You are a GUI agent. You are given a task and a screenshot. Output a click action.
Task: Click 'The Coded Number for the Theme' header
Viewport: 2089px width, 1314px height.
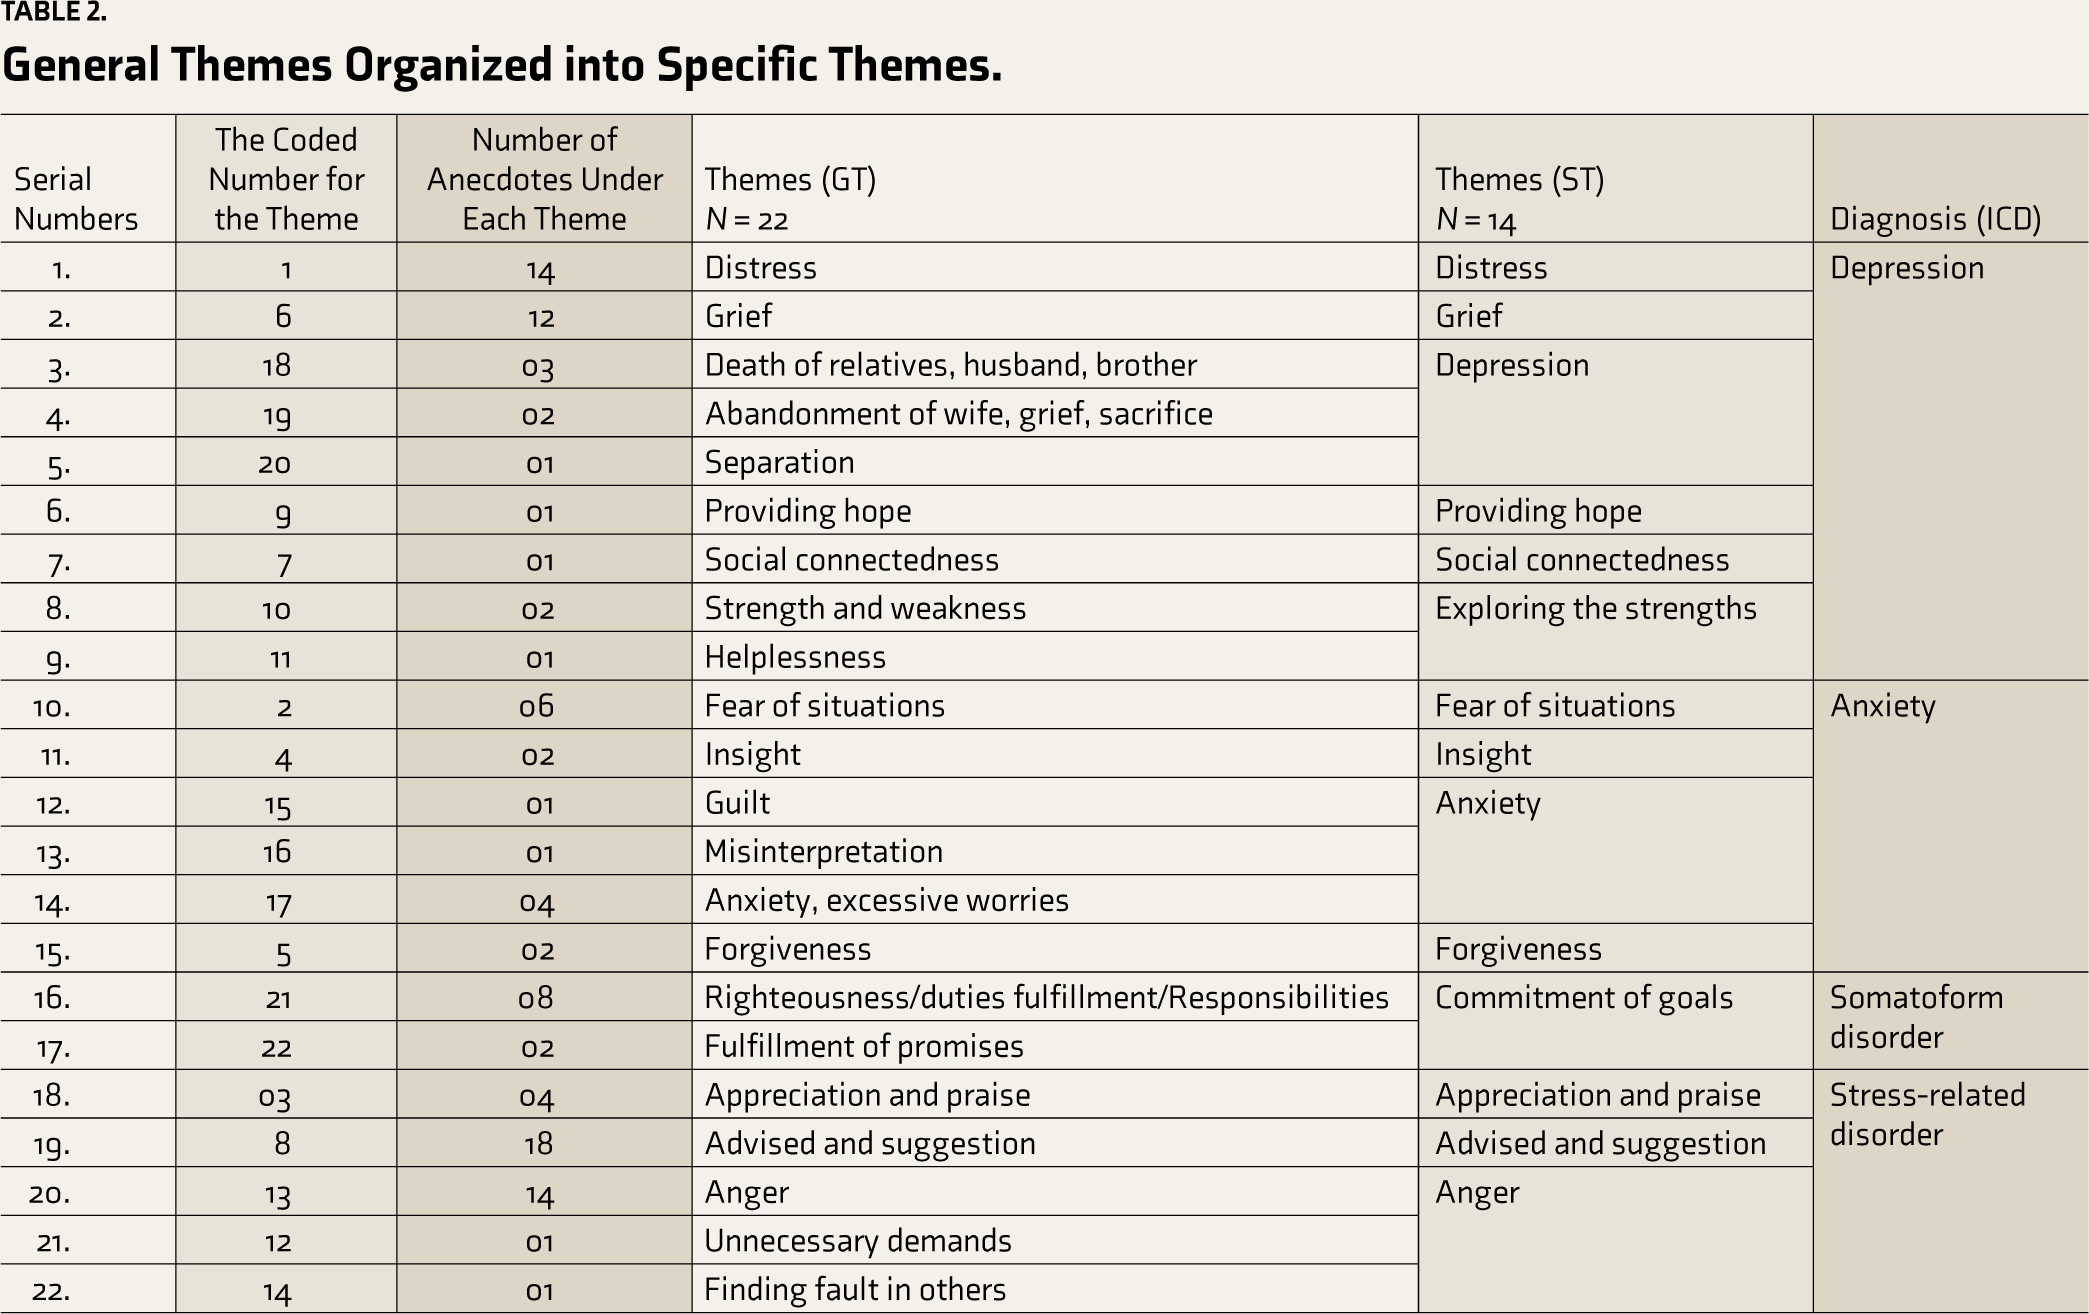pos(286,179)
